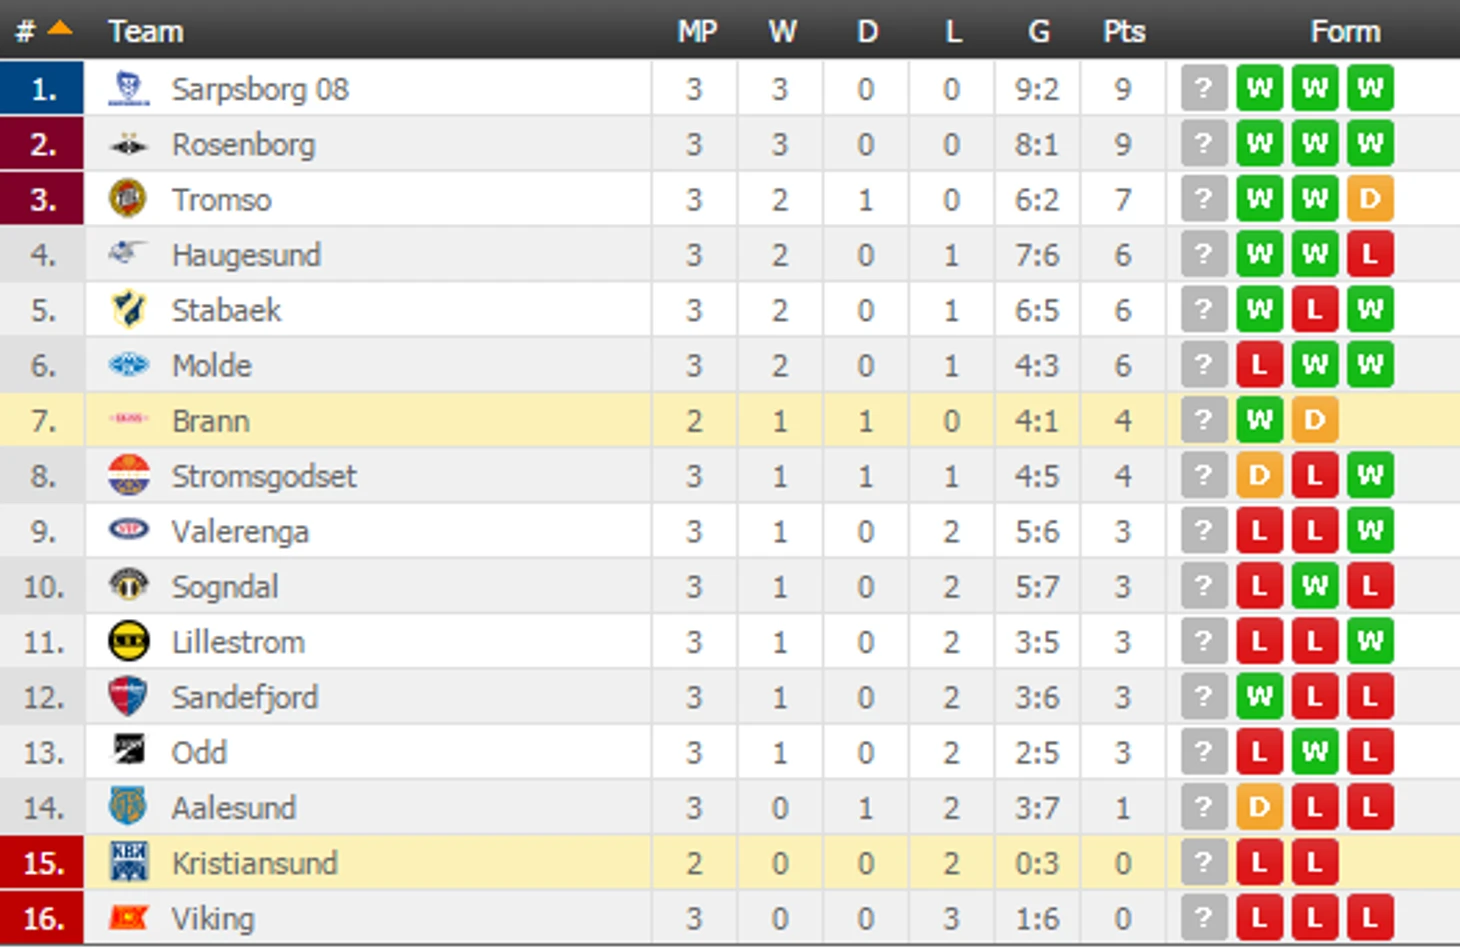Sort table by the # rank arrow

[59, 29]
